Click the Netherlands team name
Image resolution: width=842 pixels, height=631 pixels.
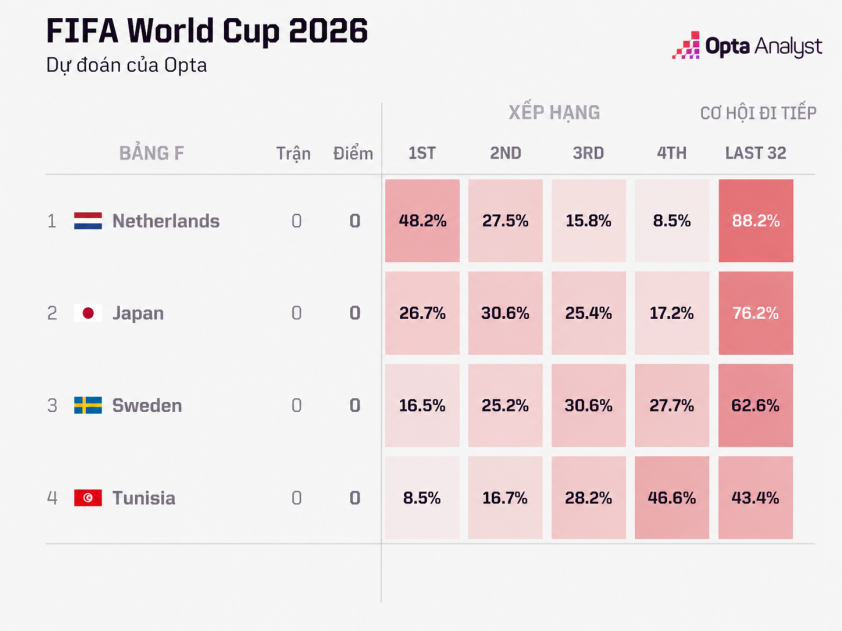[x=166, y=221]
